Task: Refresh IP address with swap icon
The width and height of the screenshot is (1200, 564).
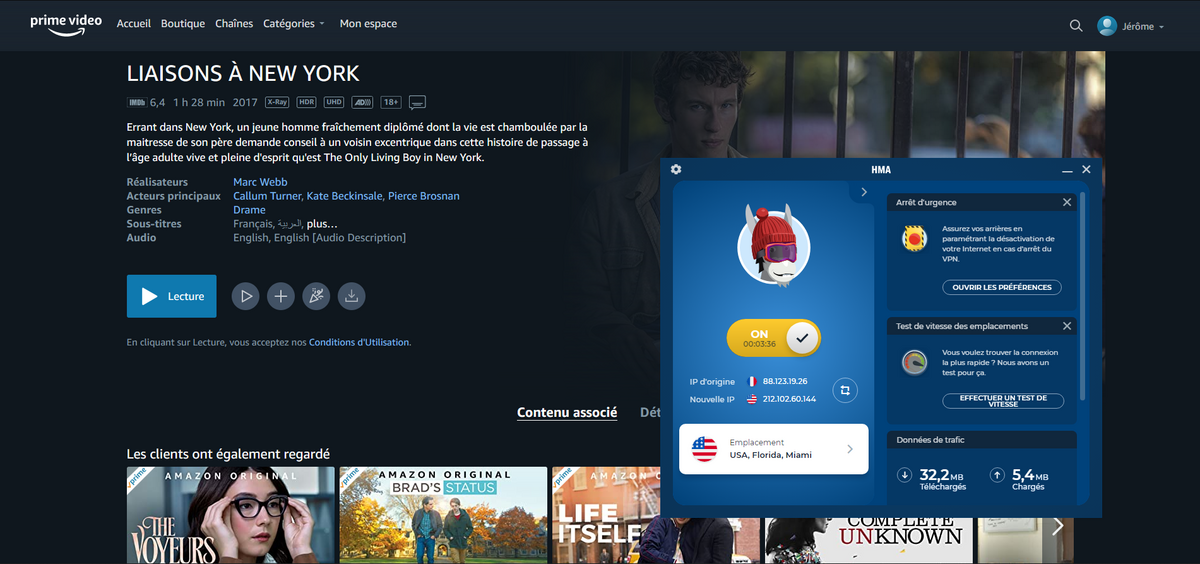Action: (x=845, y=390)
